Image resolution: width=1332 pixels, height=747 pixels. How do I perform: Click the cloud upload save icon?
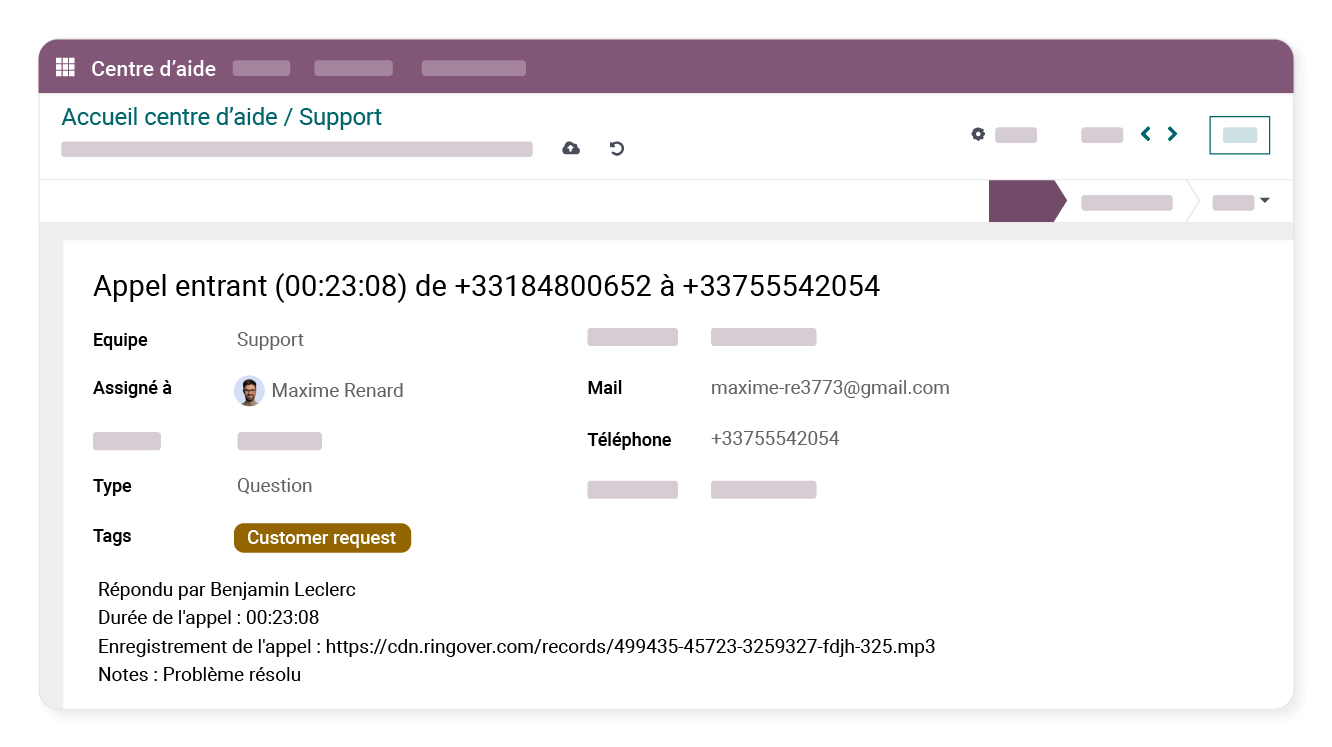click(571, 149)
